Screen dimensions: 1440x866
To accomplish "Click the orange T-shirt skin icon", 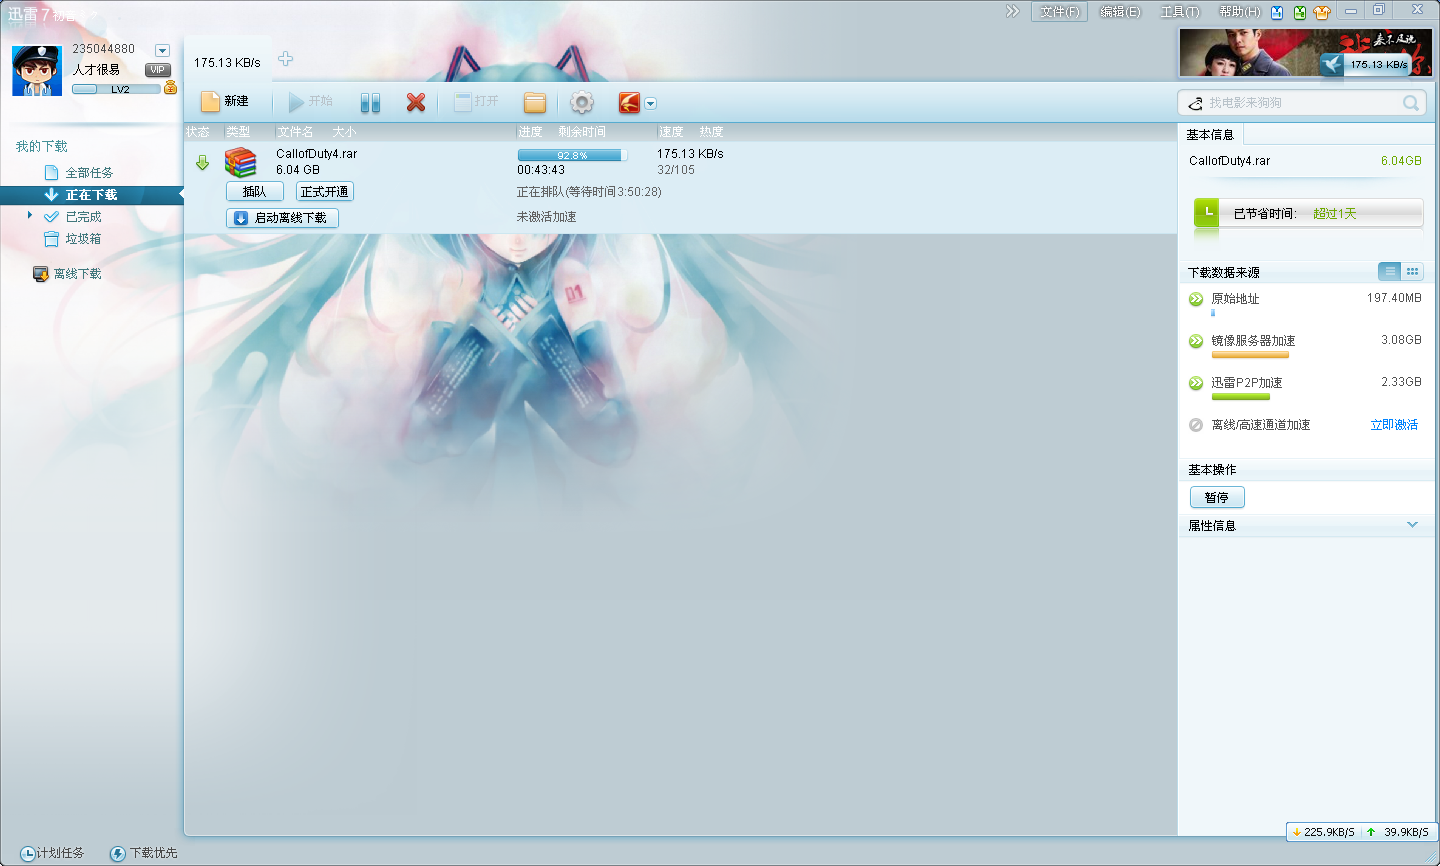I will (1322, 12).
